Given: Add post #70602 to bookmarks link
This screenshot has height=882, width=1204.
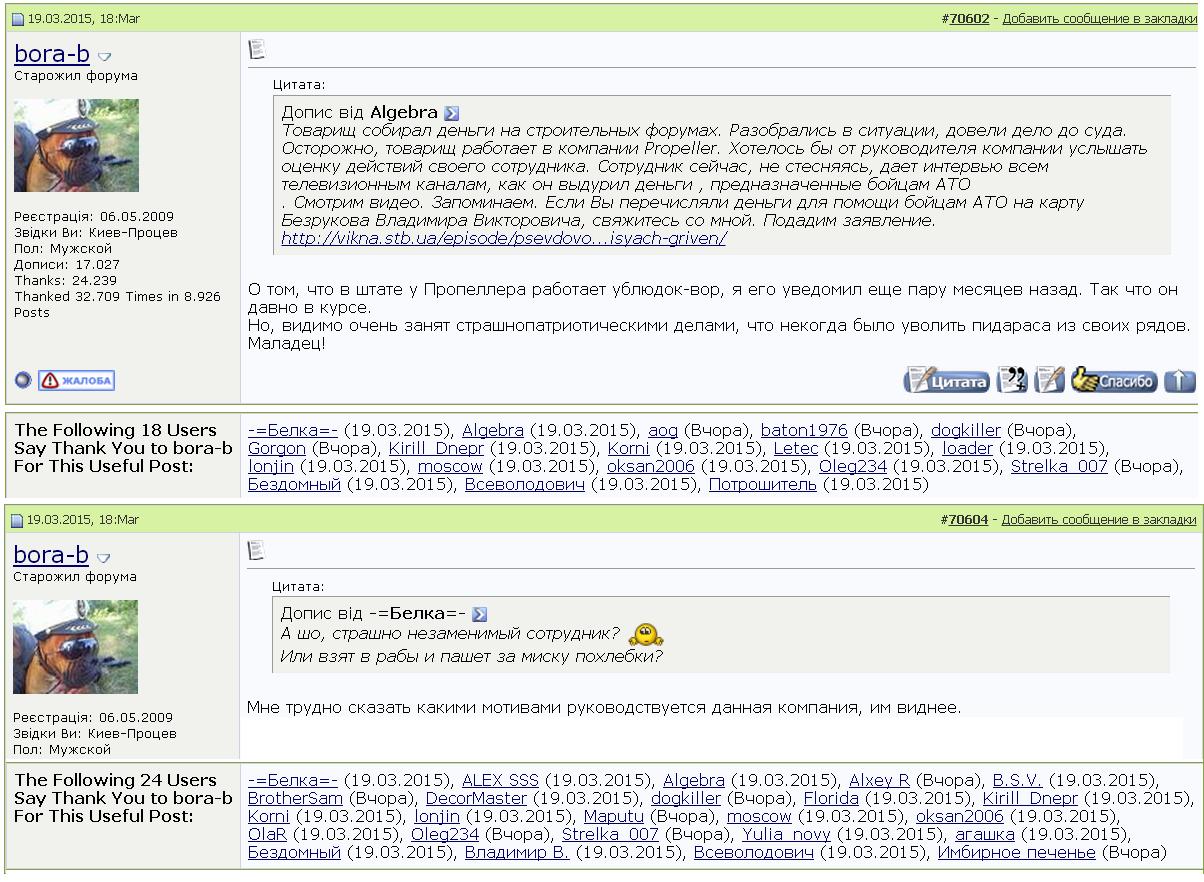Looking at the screenshot, I should pos(1099,19).
